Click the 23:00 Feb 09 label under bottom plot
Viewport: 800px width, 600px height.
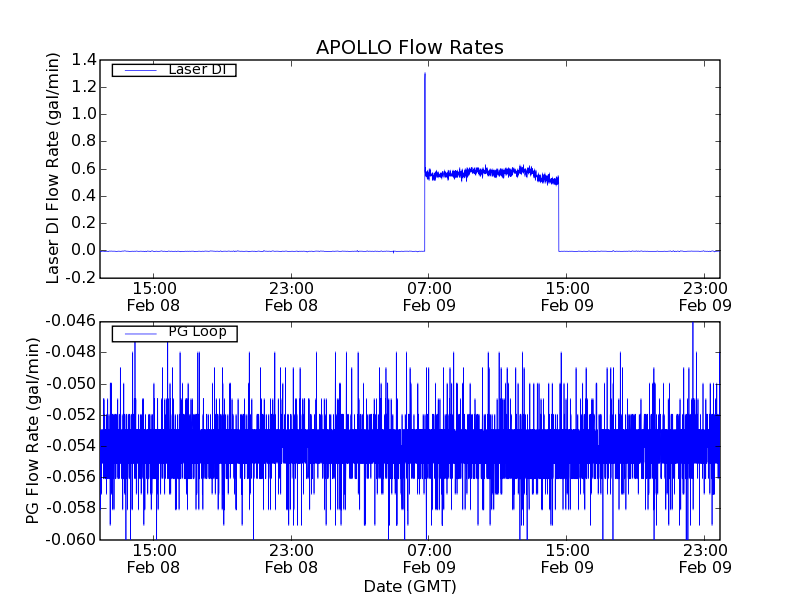point(705,559)
